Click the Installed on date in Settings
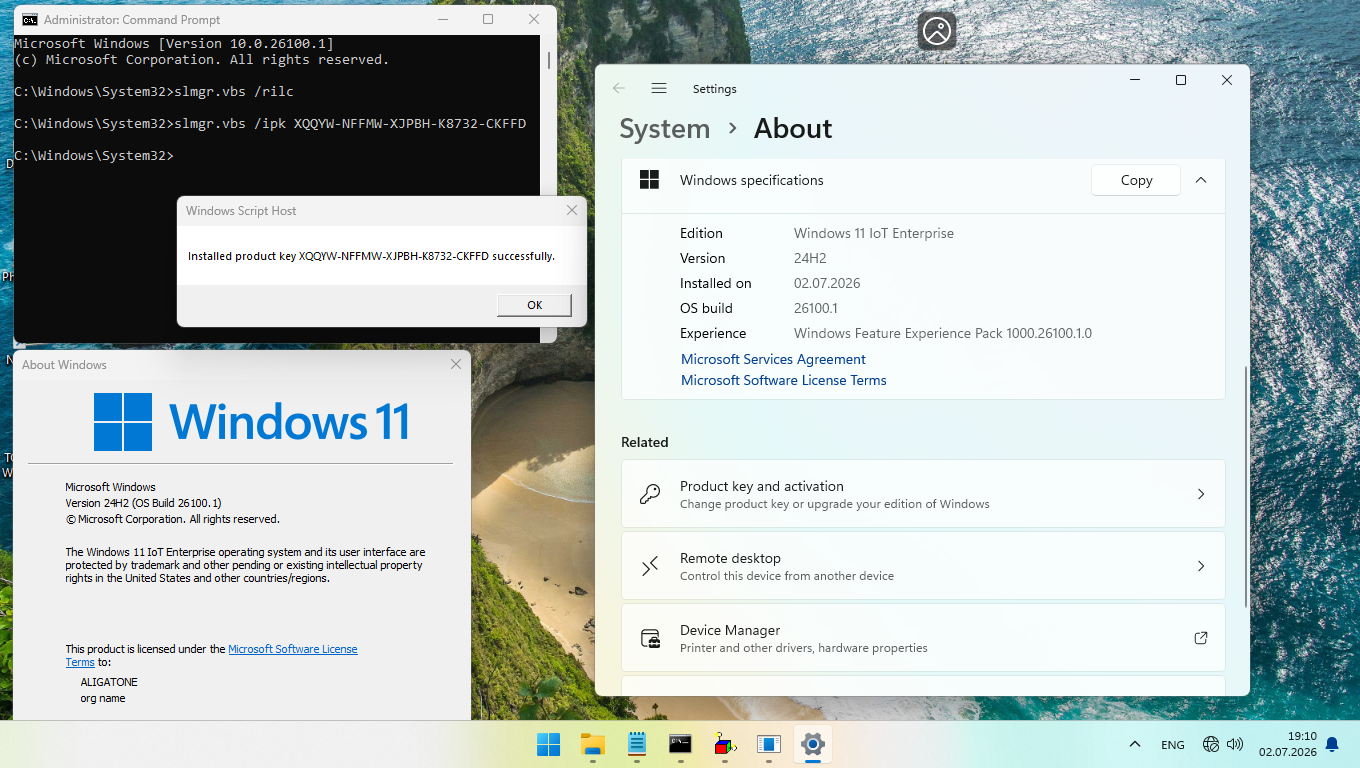The width and height of the screenshot is (1360, 768). click(x=827, y=283)
